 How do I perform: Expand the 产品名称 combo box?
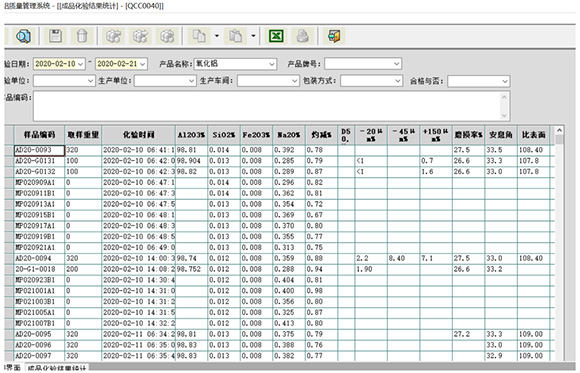(x=272, y=64)
